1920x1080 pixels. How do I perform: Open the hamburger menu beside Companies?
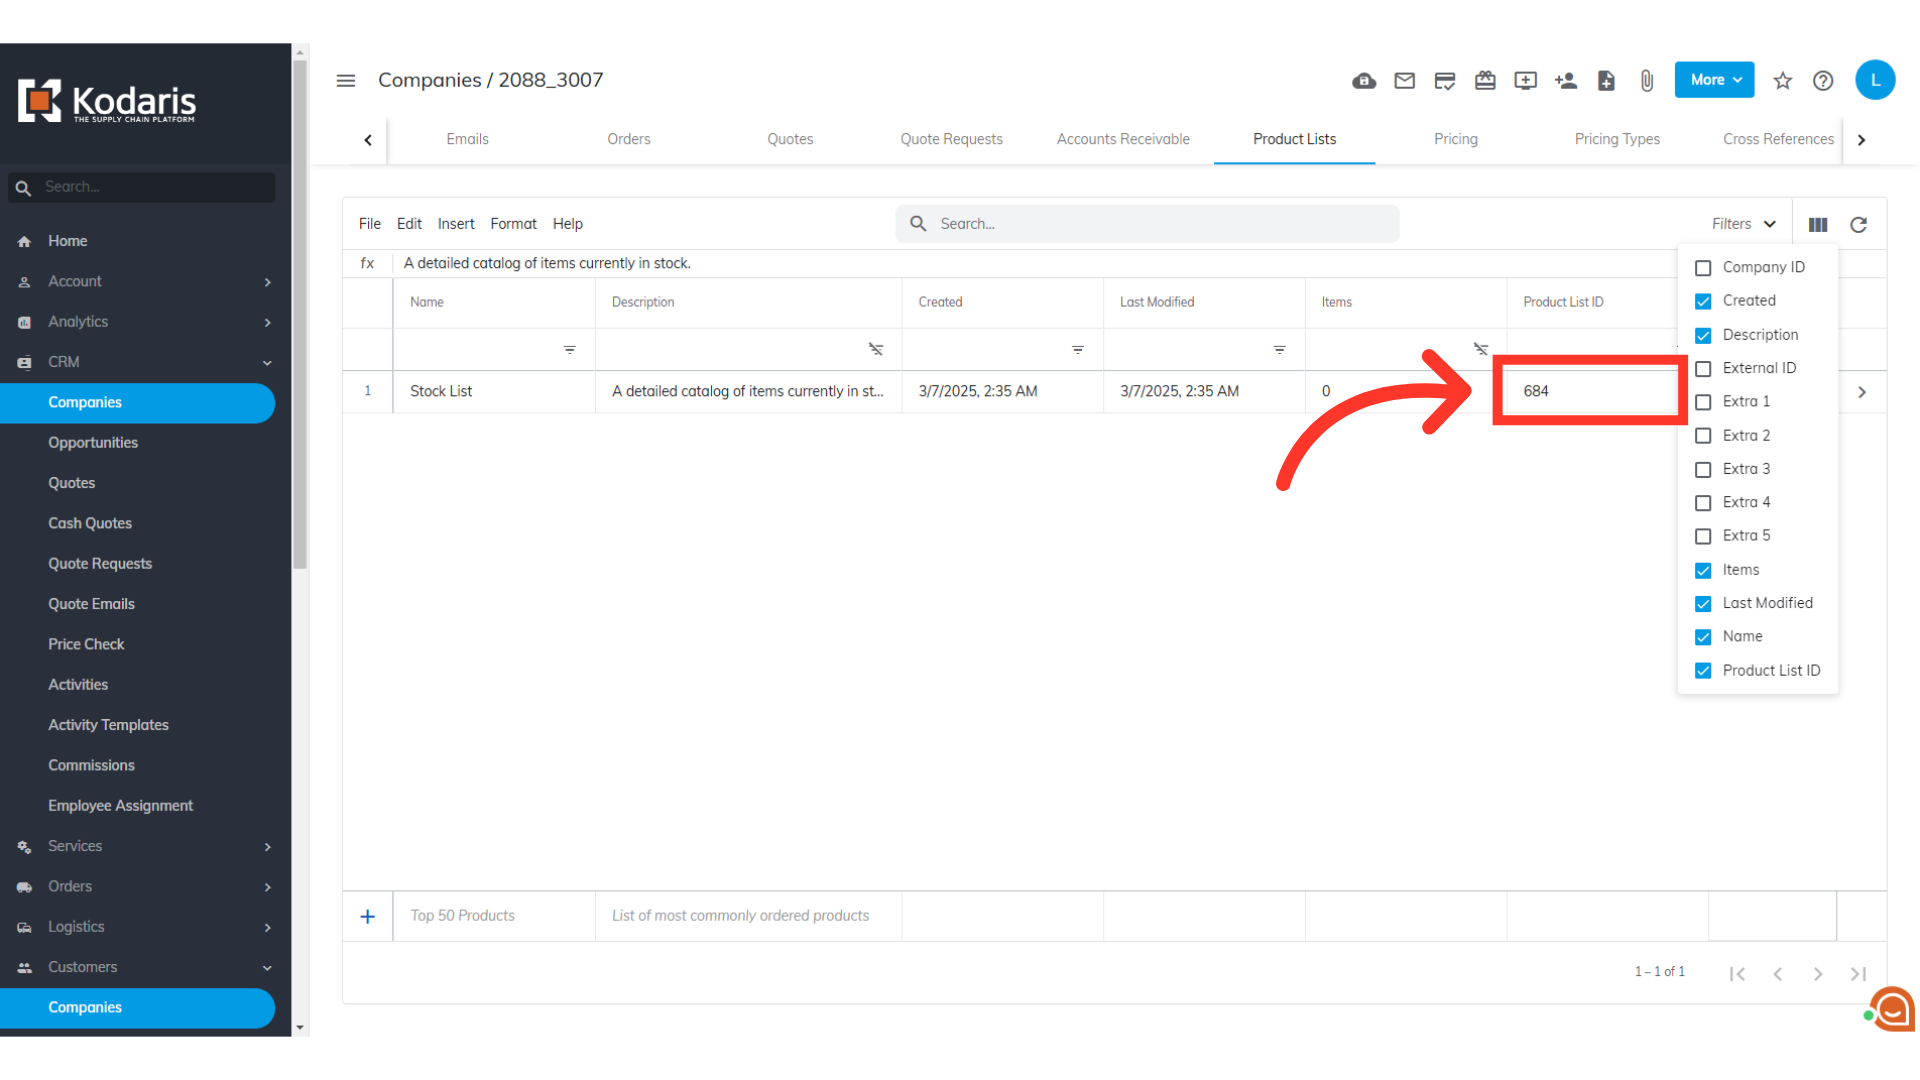(346, 81)
